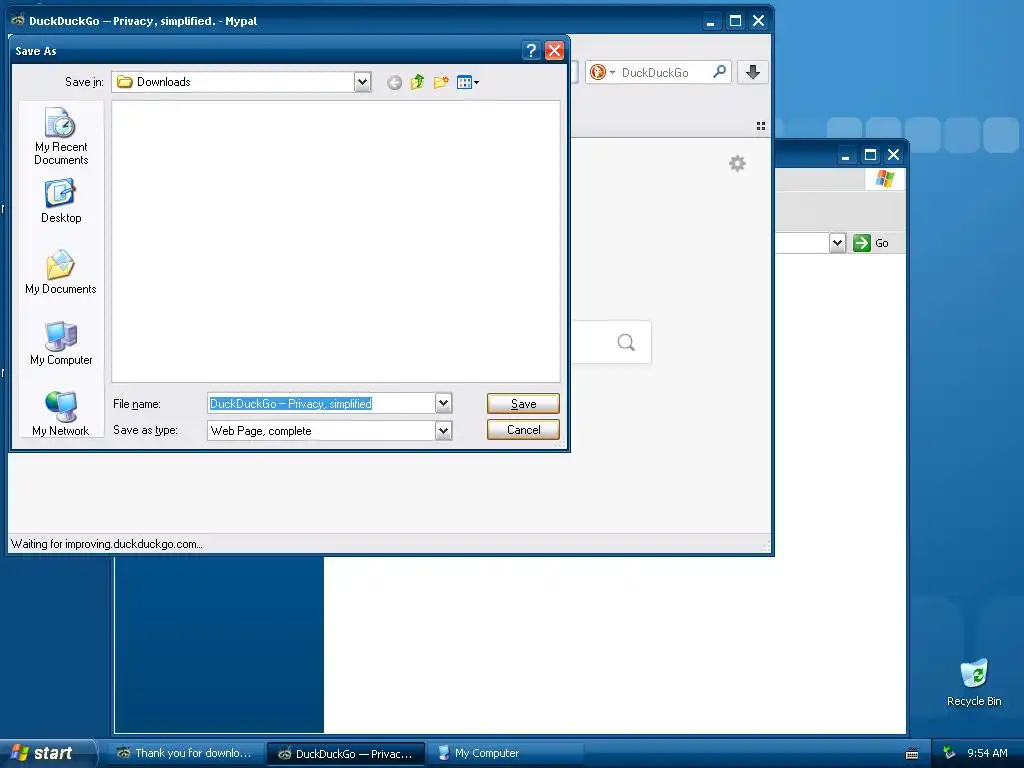This screenshot has width=1024, height=768.
Task: Click the back arrow in Save As toolbar
Action: coord(394,82)
